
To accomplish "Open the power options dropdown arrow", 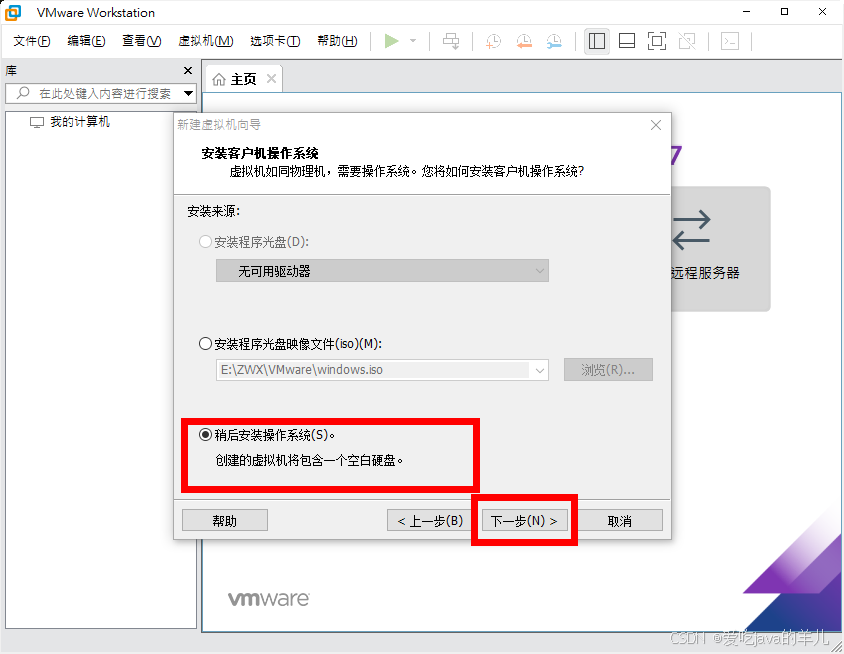I will (x=413, y=41).
